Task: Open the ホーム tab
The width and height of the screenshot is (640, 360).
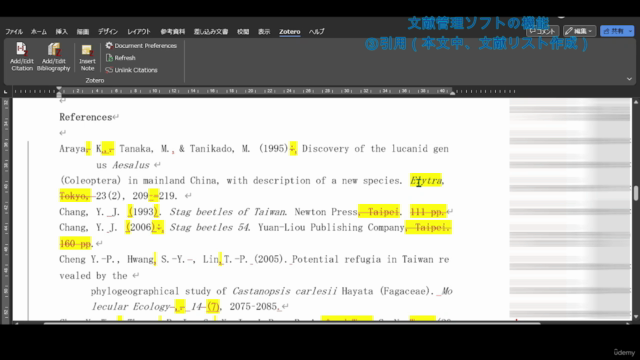Action: (x=39, y=31)
